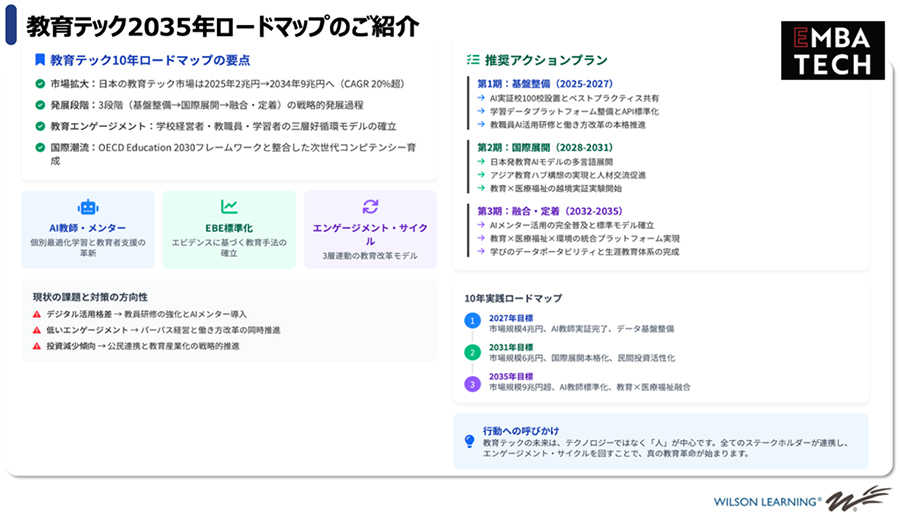The width and height of the screenshot is (900, 516).
Task: Select the numbered circle 1 for 2027年目標
Action: pyautogui.click(x=472, y=321)
